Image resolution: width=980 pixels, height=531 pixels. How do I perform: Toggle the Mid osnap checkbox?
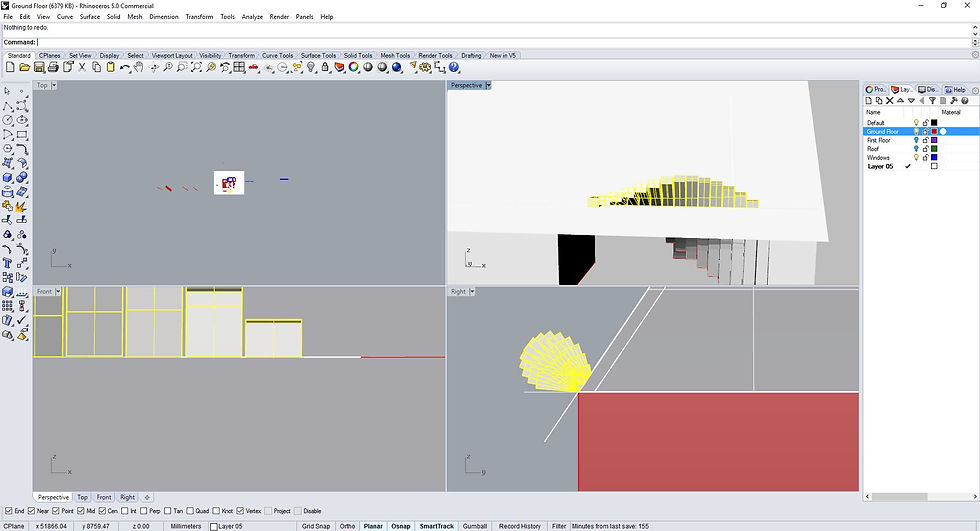[x=81, y=511]
